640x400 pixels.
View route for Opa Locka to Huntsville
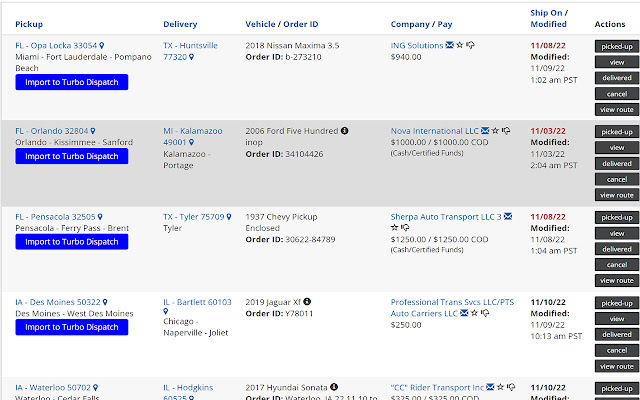(617, 109)
